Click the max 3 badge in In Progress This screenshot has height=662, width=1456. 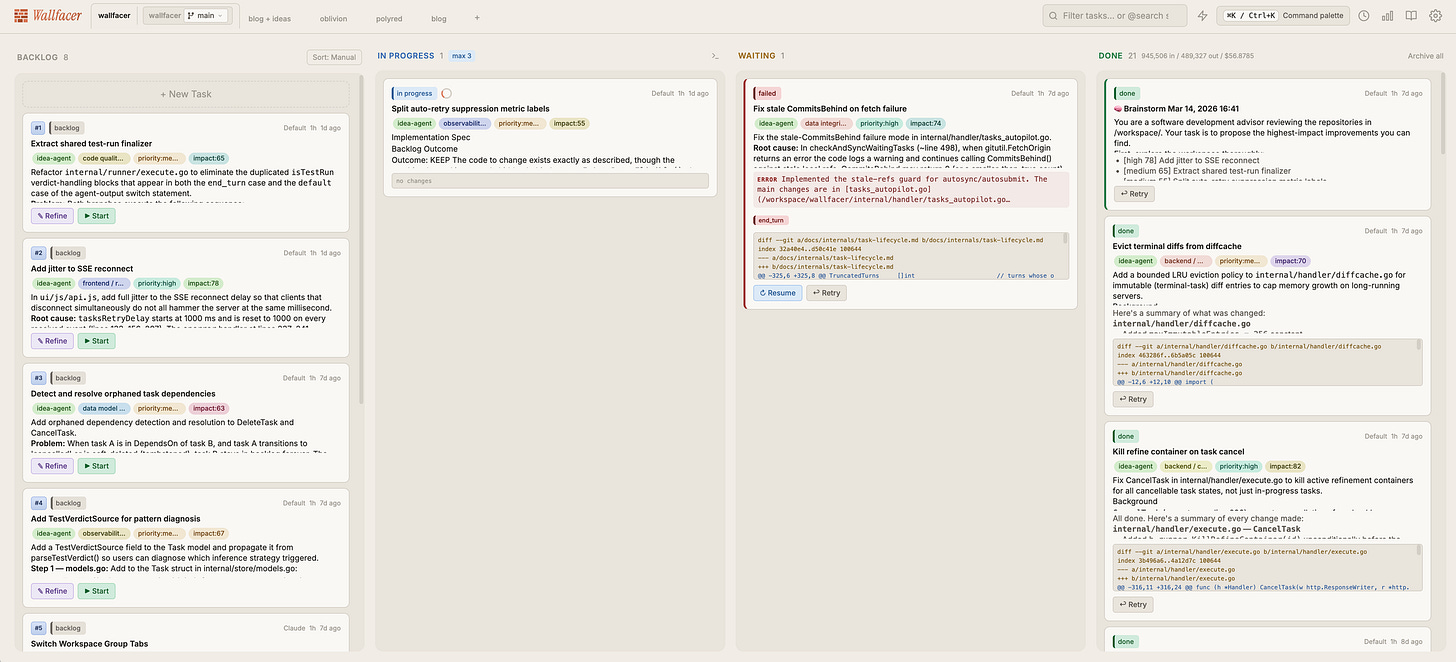coord(462,56)
